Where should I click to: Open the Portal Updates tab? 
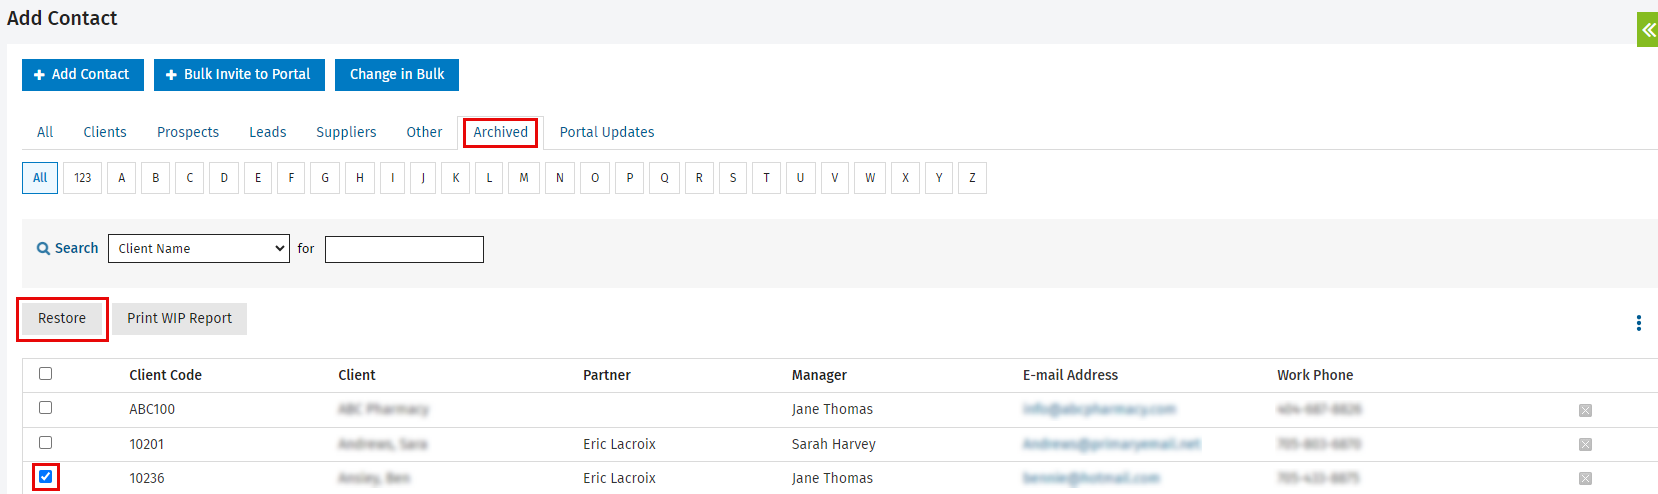(607, 132)
